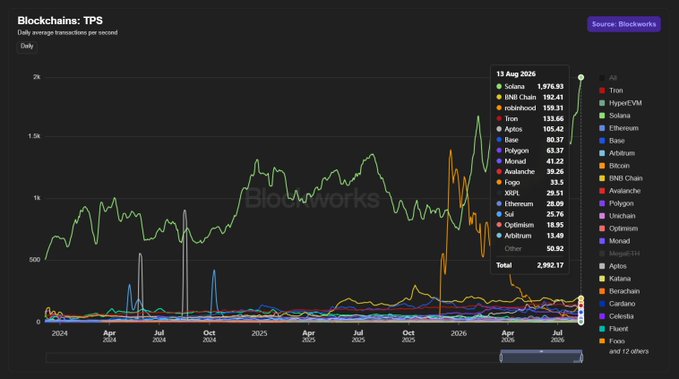Click the Fogo orange legend swatch
The height and width of the screenshot is (379, 679).
[x=602, y=341]
